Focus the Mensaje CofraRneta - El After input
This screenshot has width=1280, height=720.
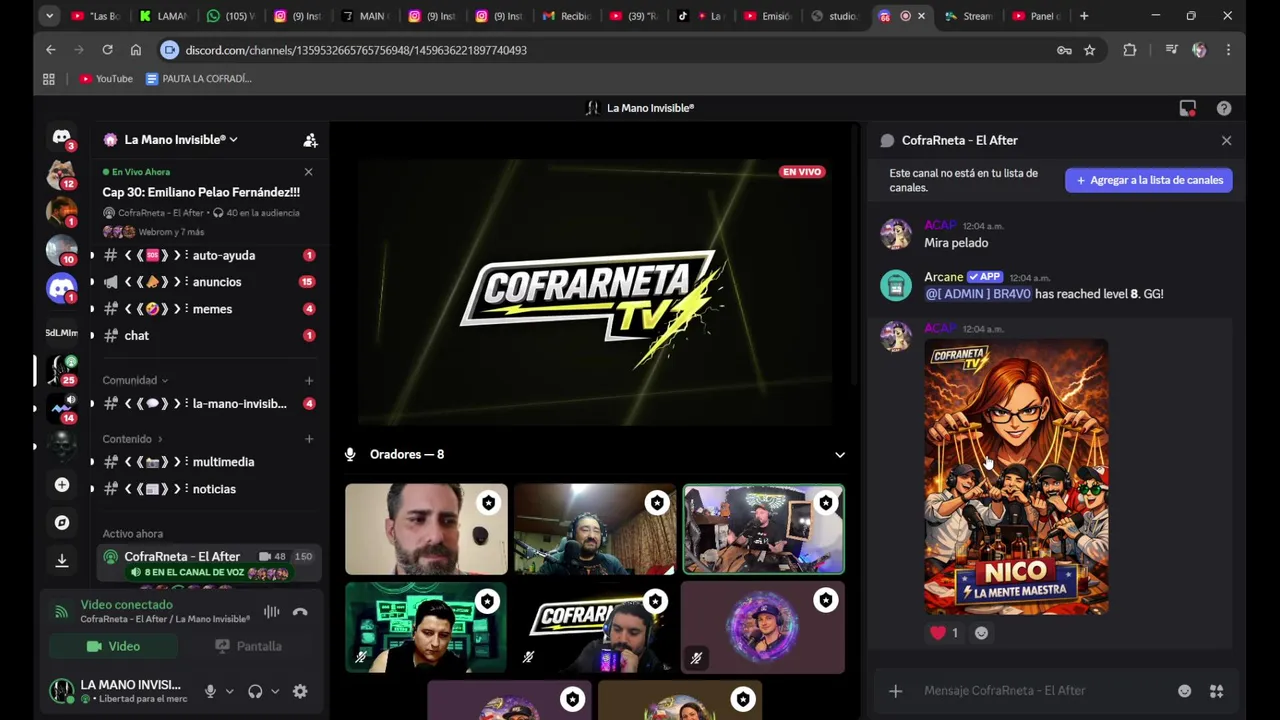point(1043,691)
